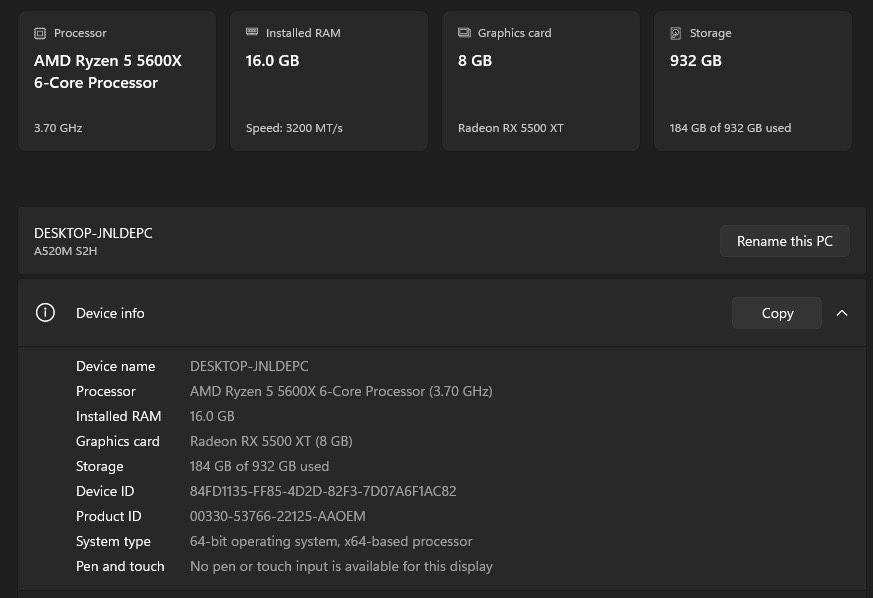Open the Installed RAM 16.0 GB card

pyautogui.click(x=329, y=81)
